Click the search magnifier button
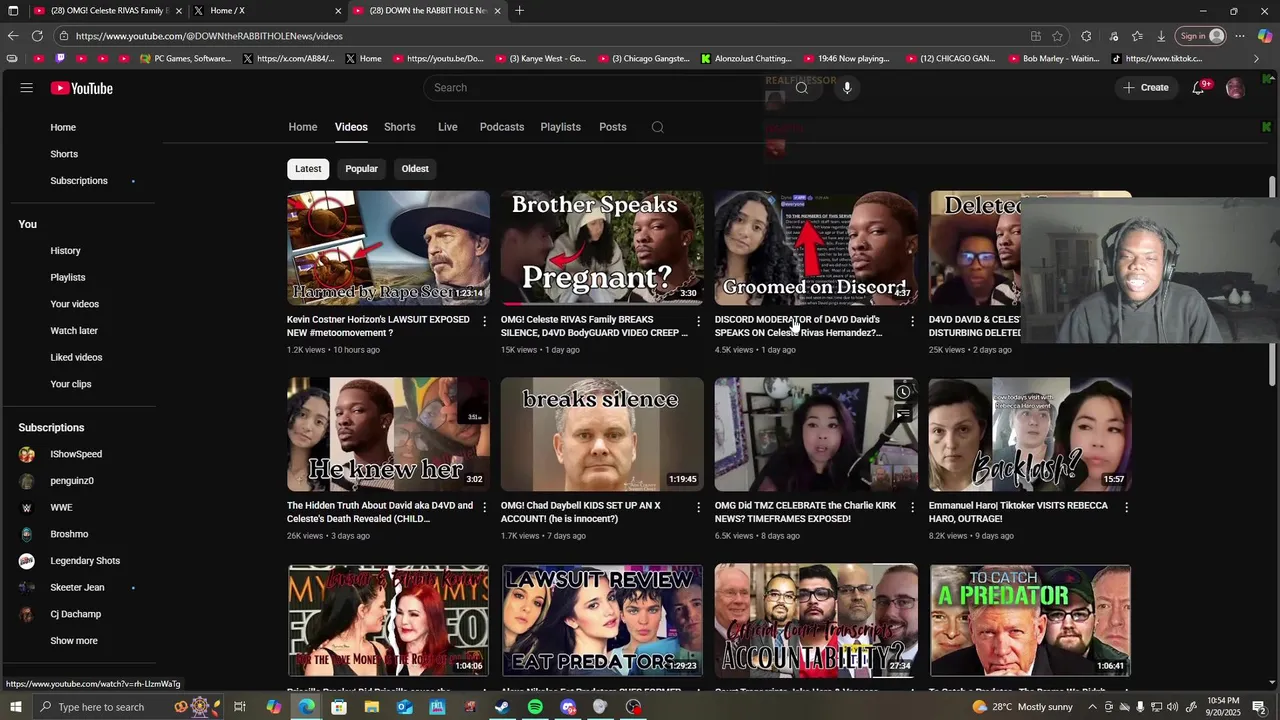 [x=801, y=88]
